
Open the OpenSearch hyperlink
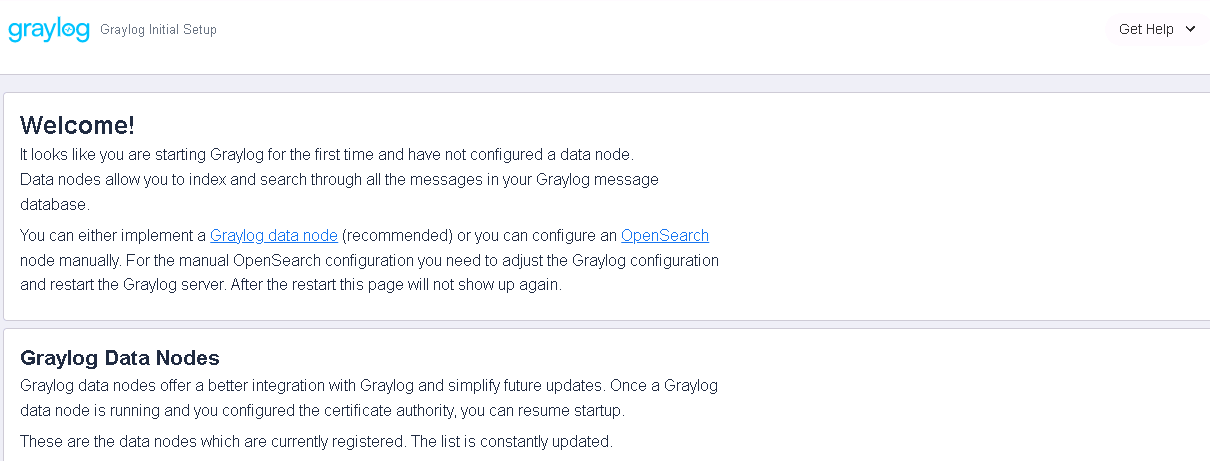pyautogui.click(x=665, y=236)
